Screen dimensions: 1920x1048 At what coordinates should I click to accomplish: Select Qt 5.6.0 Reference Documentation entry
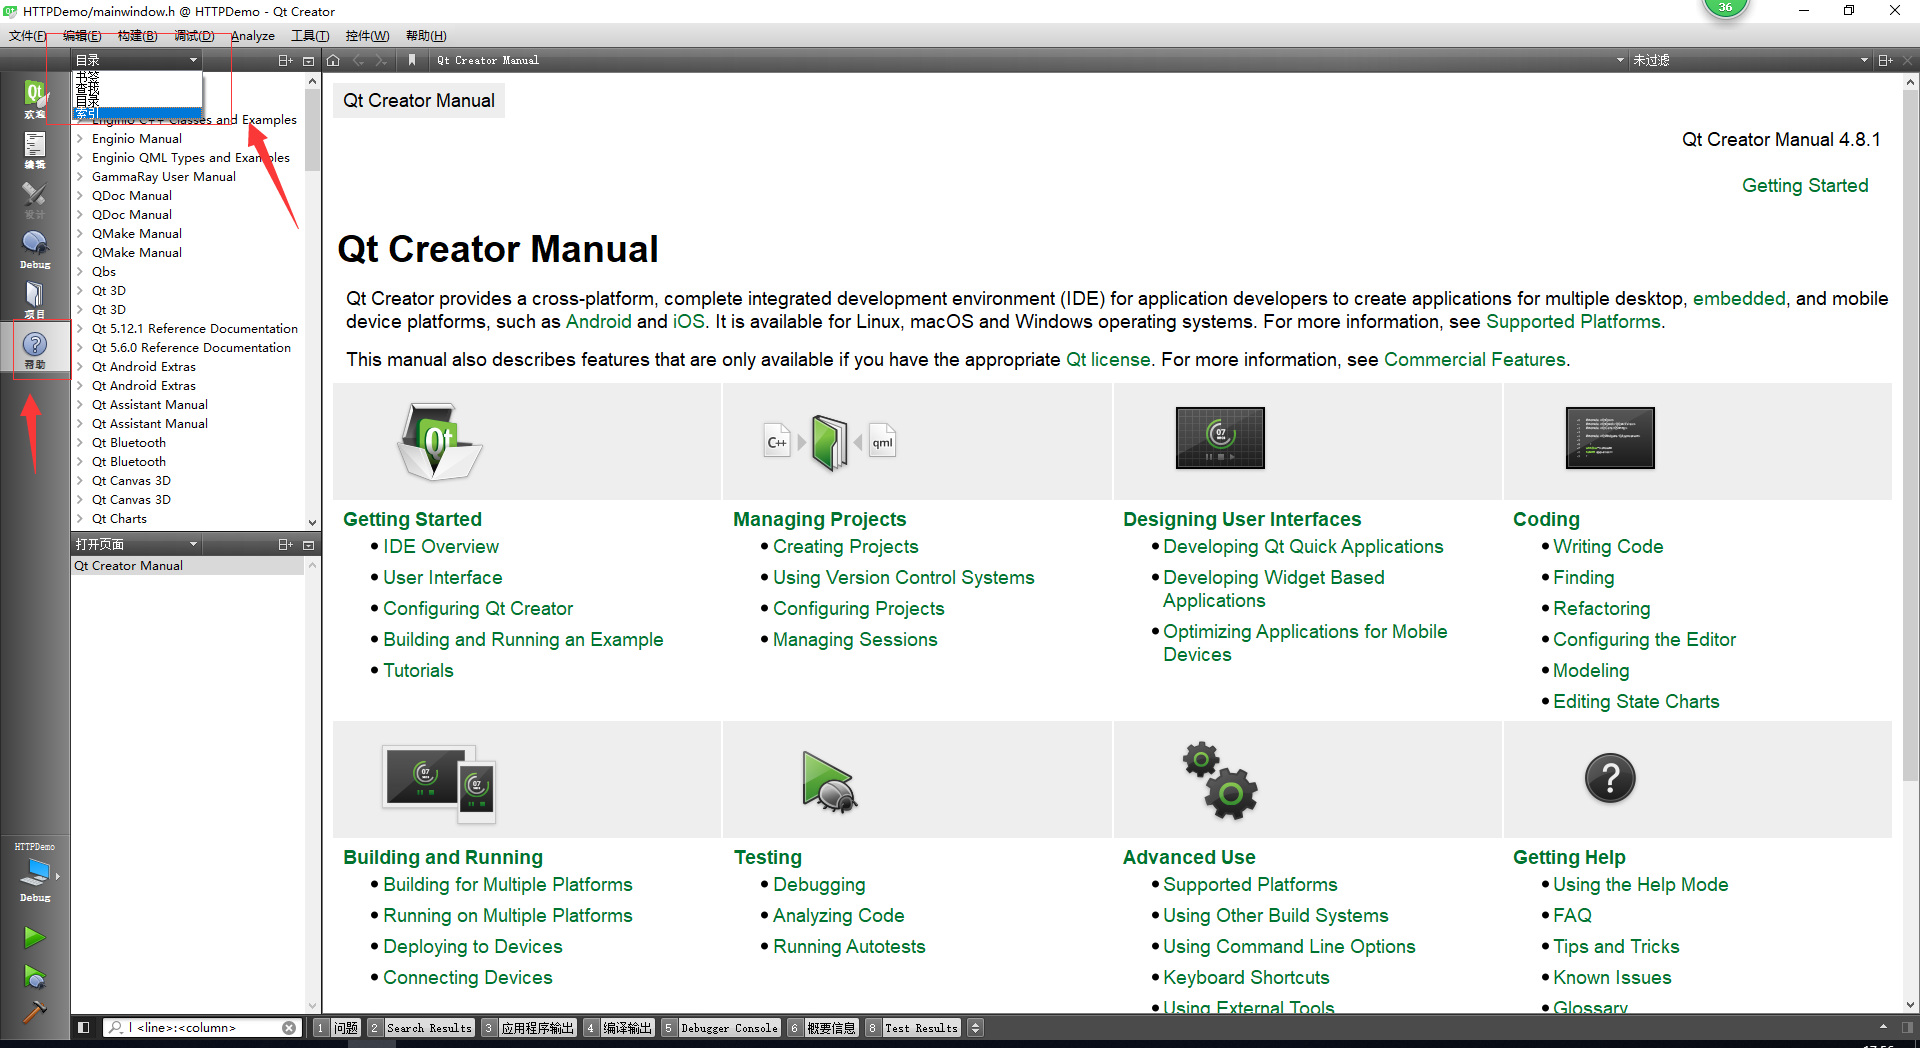click(x=191, y=348)
